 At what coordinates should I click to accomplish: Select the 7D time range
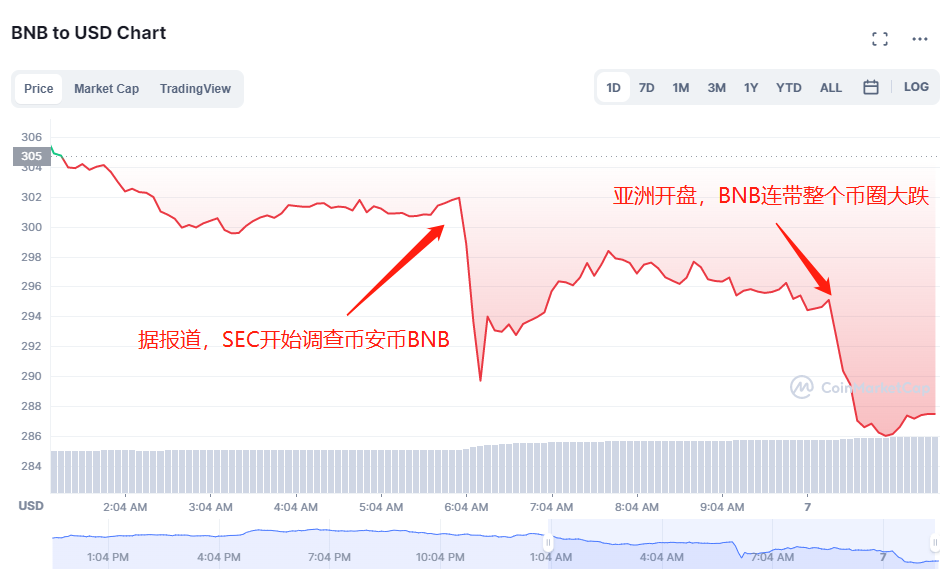point(647,88)
